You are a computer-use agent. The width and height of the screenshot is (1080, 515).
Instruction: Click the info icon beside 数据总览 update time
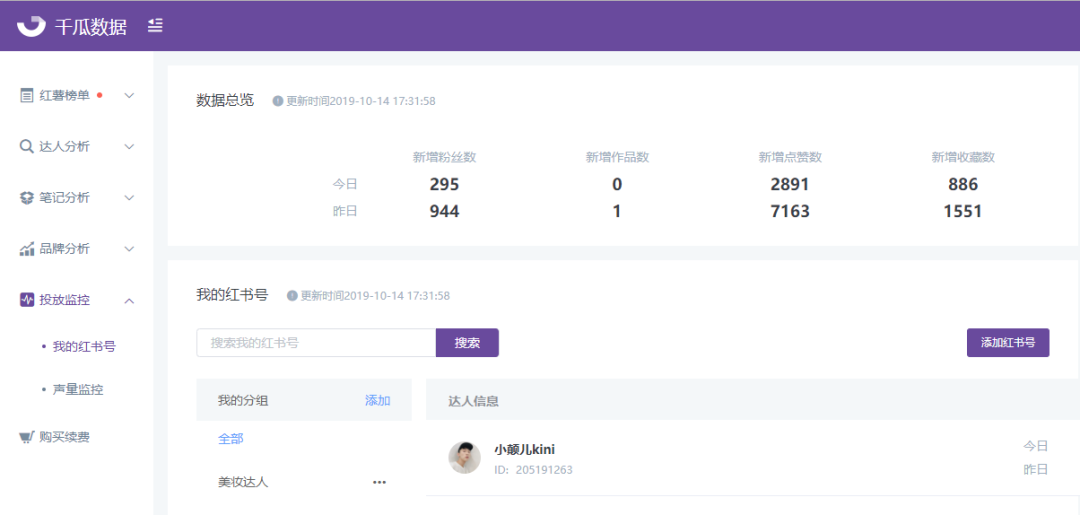(278, 101)
